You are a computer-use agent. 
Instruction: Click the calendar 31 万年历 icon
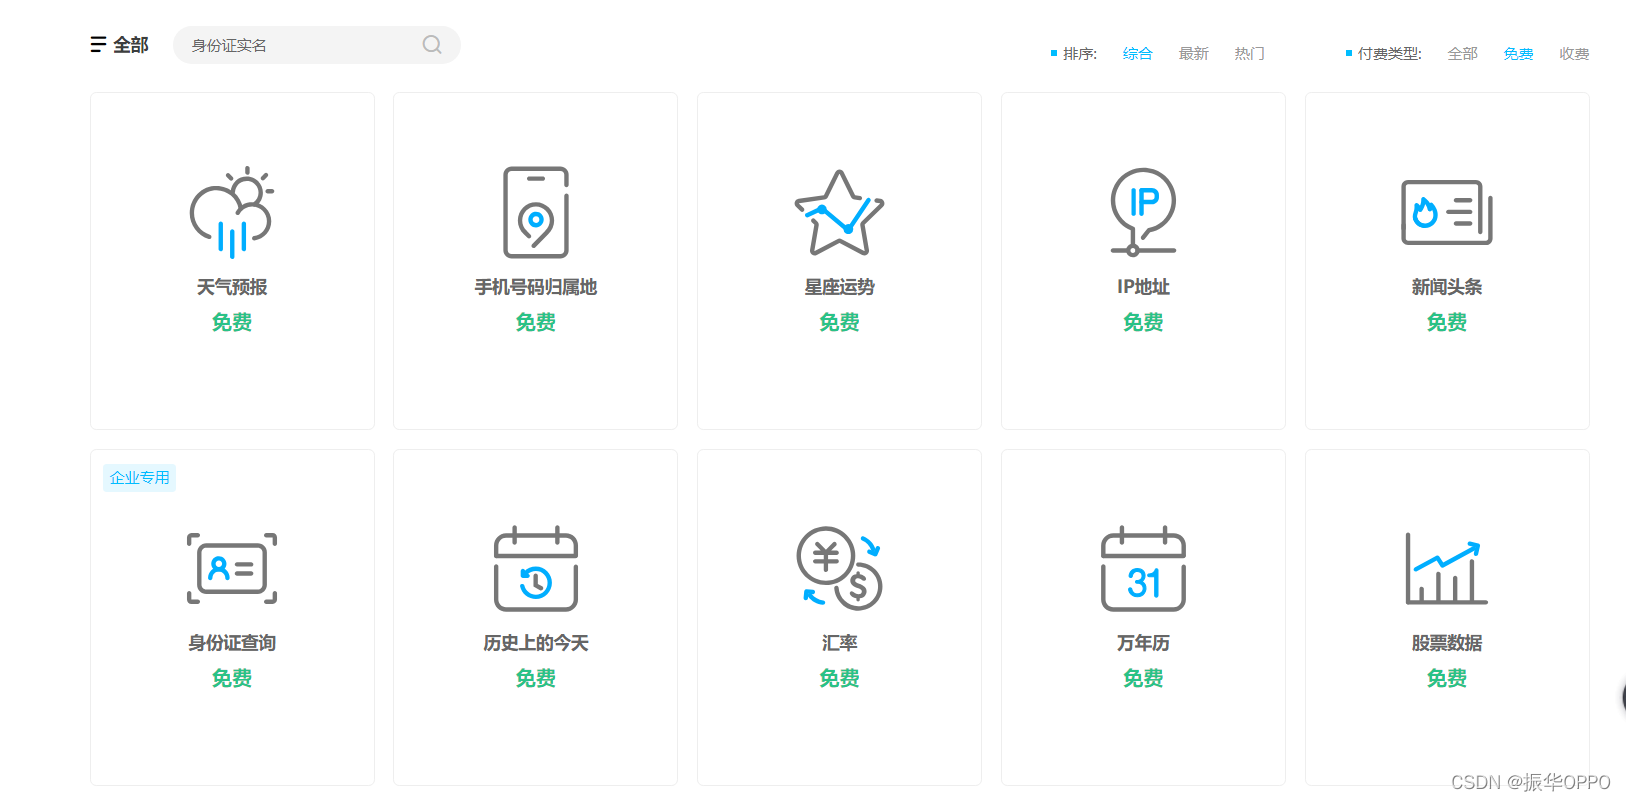pyautogui.click(x=1143, y=568)
